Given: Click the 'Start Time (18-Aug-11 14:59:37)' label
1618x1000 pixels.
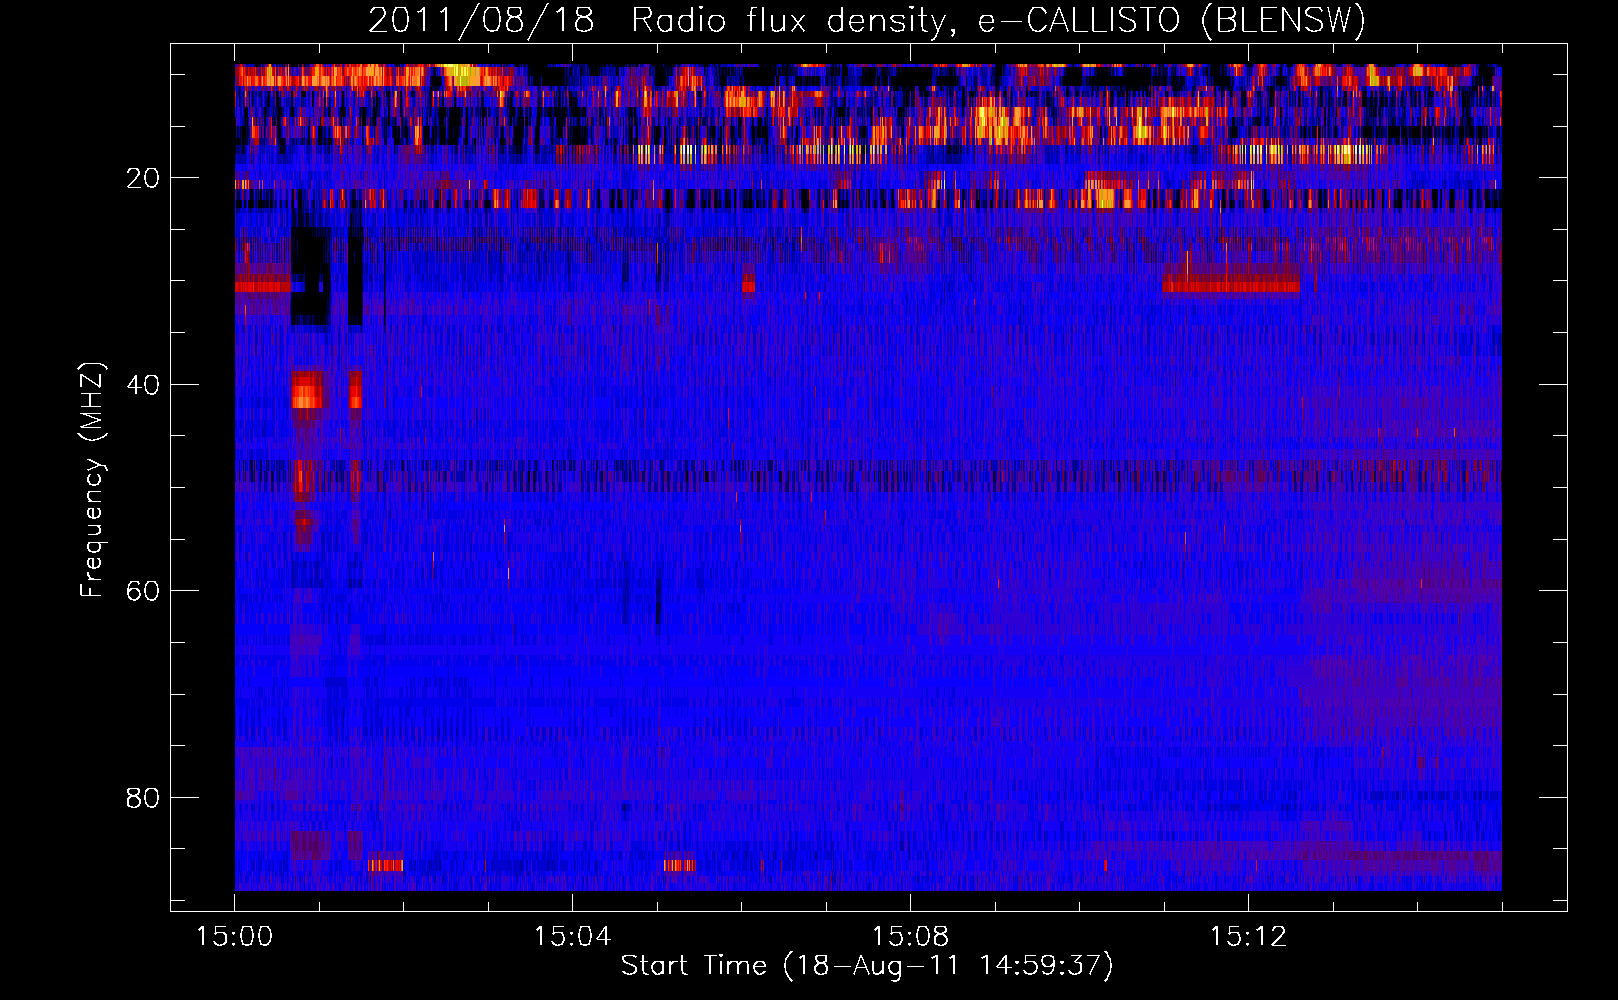Looking at the screenshot, I should [x=867, y=966].
